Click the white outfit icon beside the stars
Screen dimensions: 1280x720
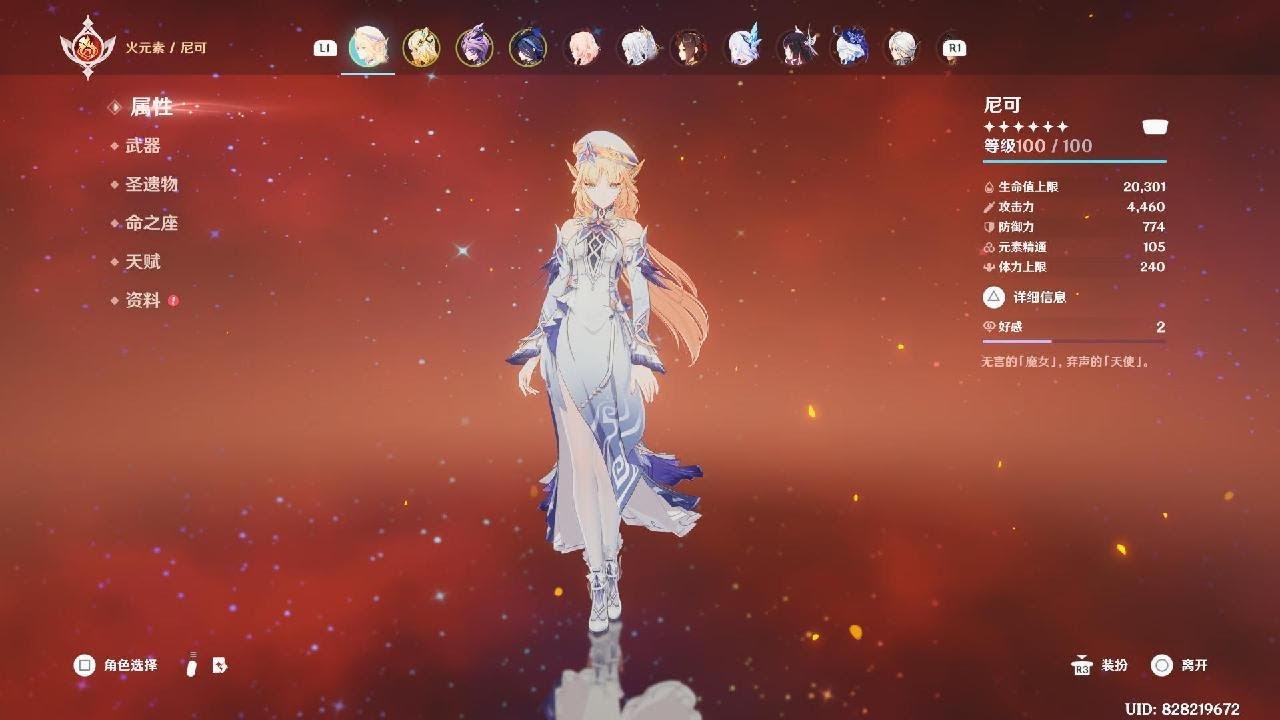[1155, 127]
